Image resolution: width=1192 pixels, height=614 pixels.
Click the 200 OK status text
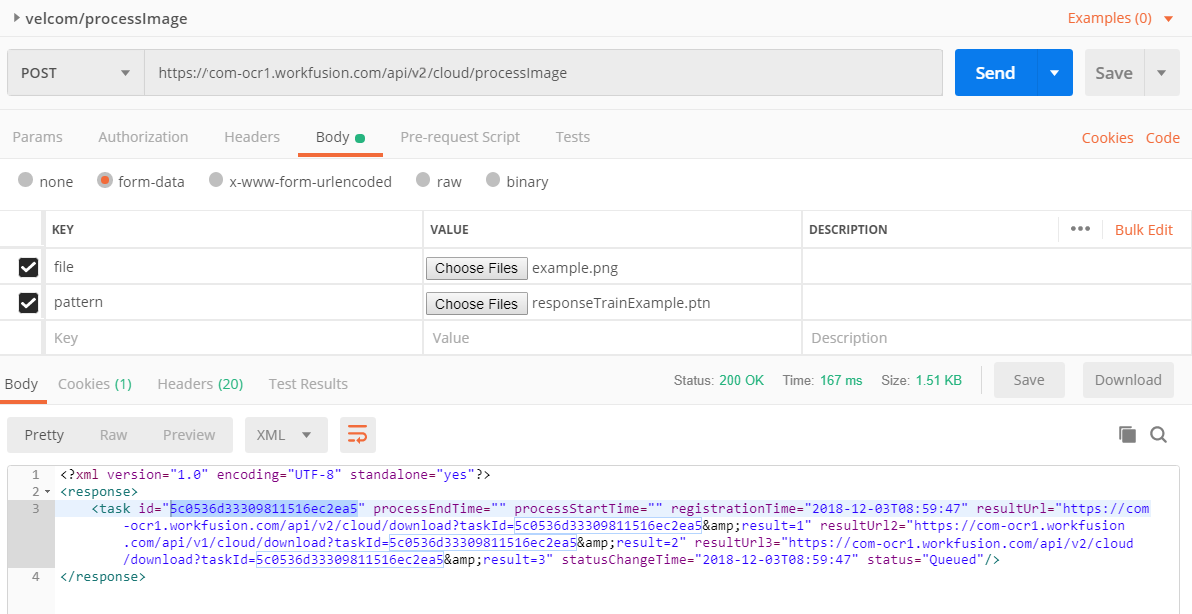741,380
